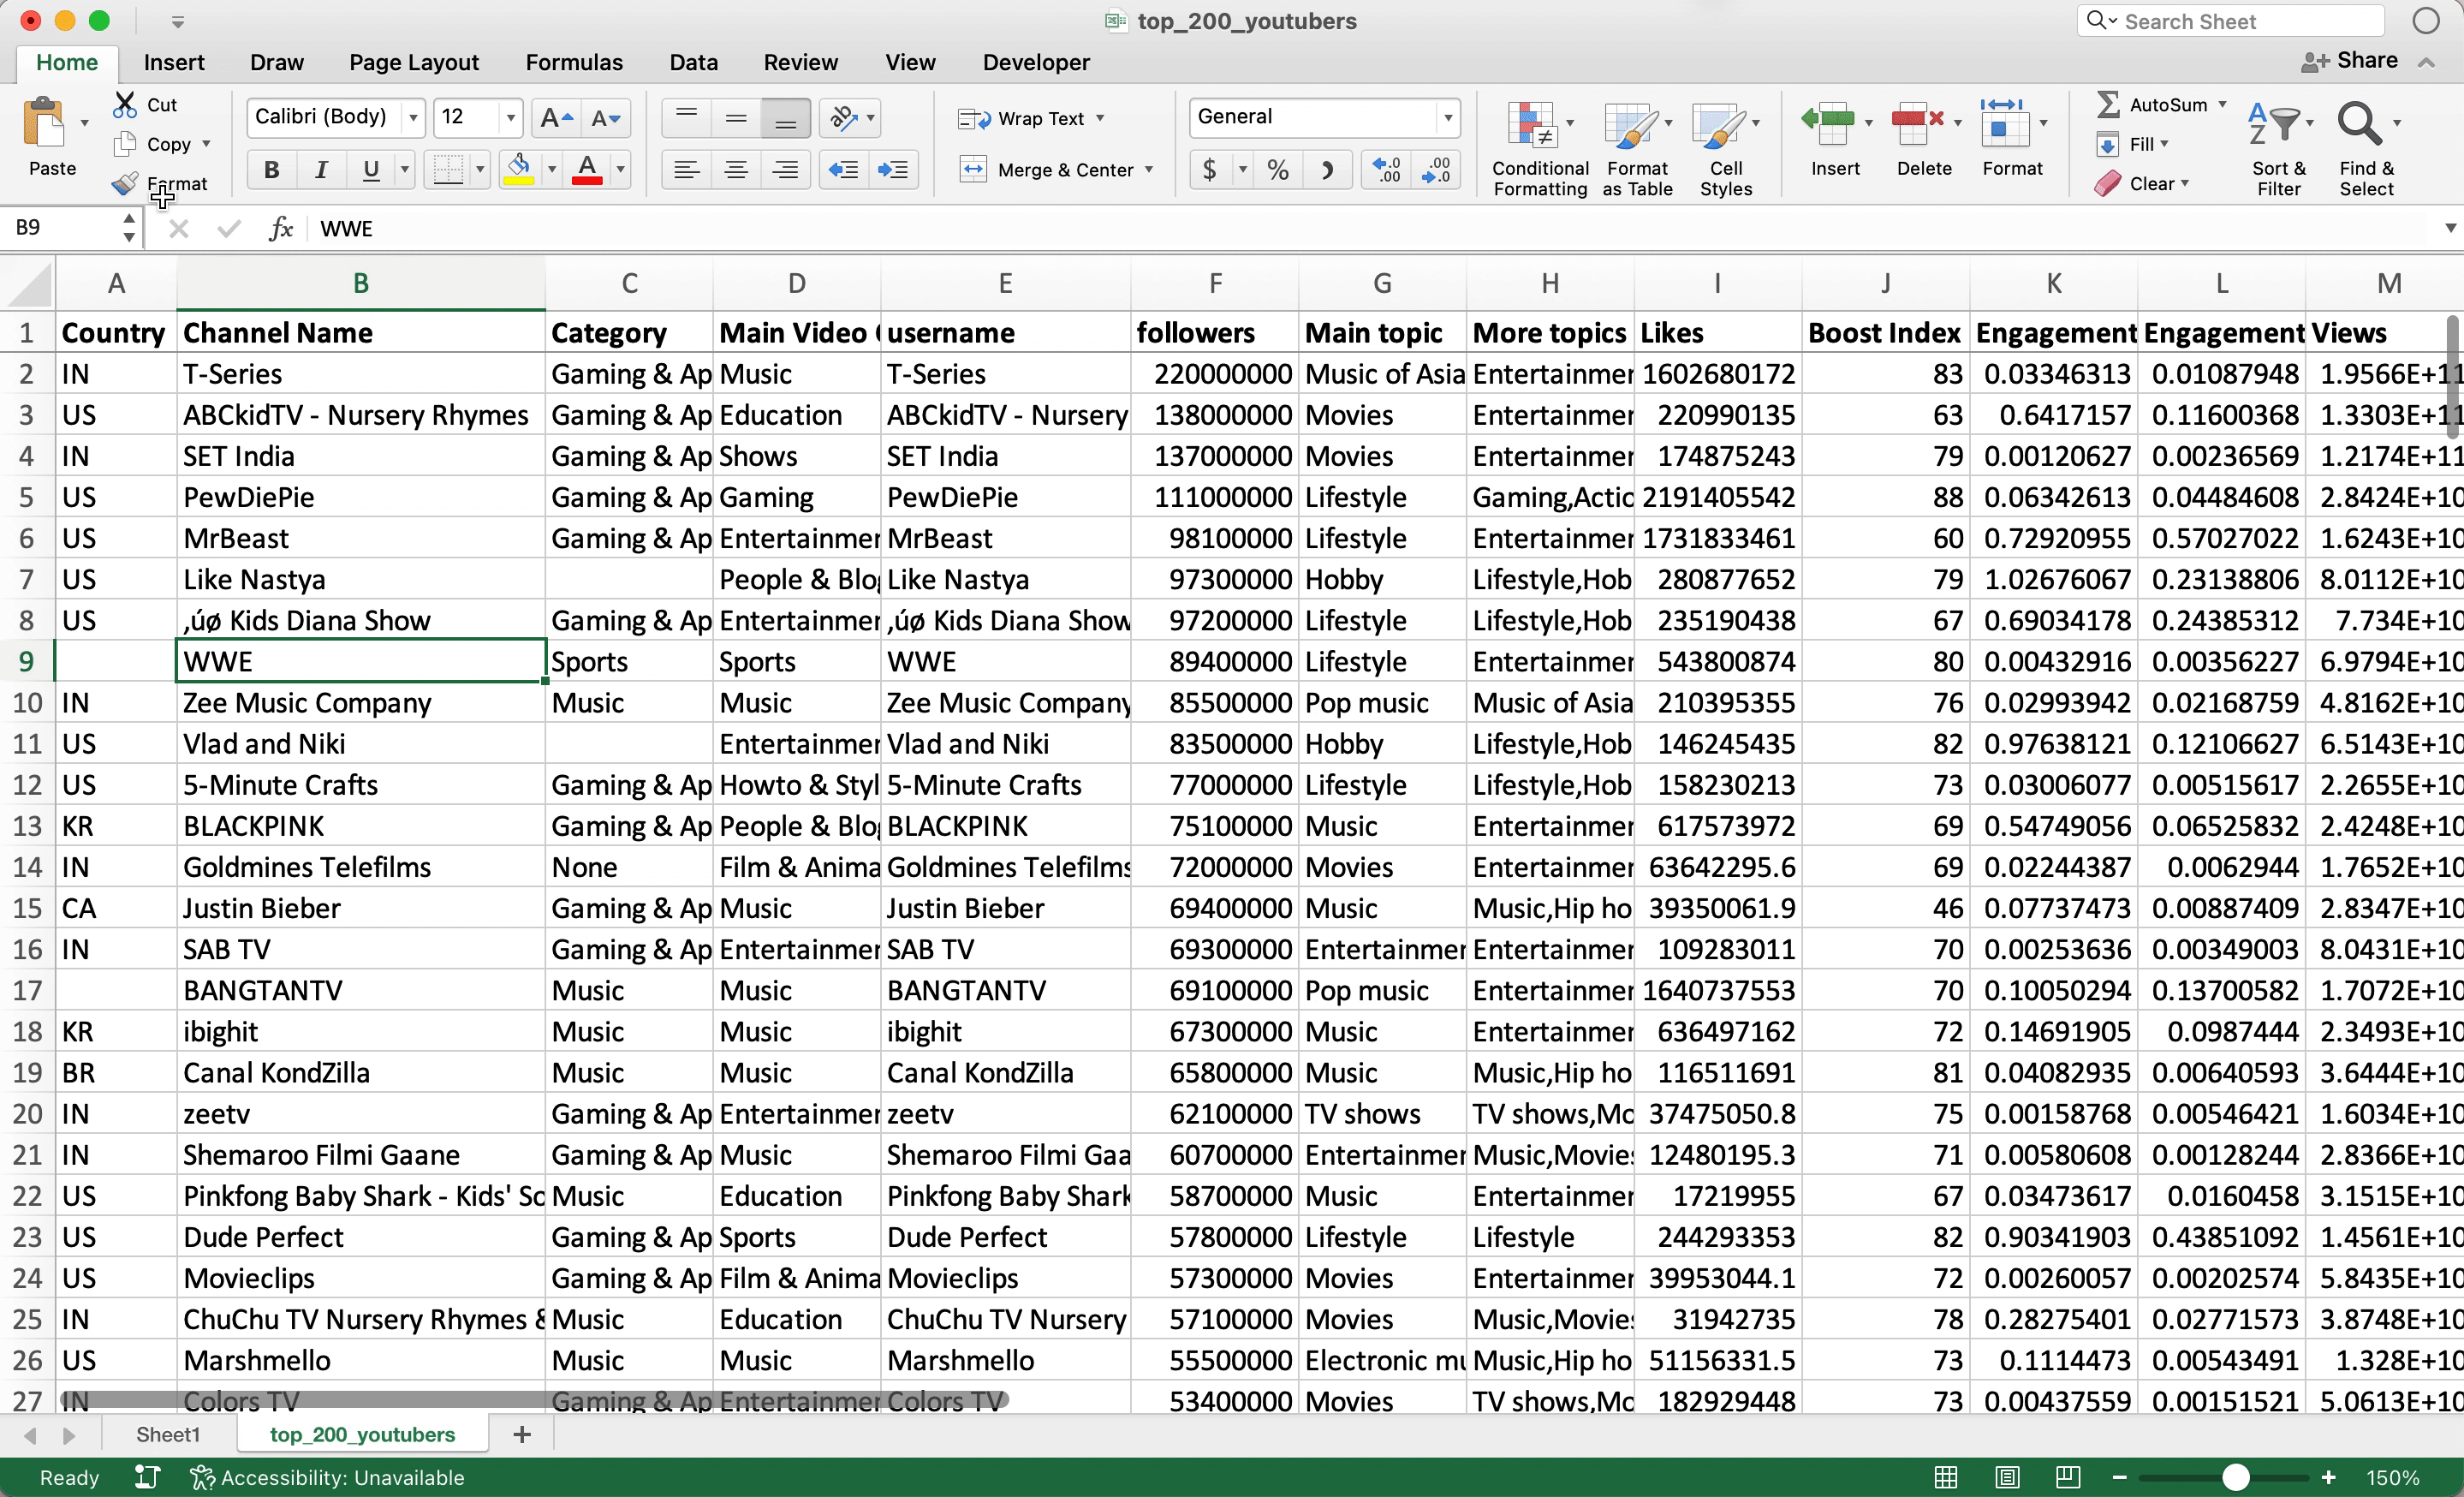Decrease font size with A-down icon

click(x=606, y=118)
